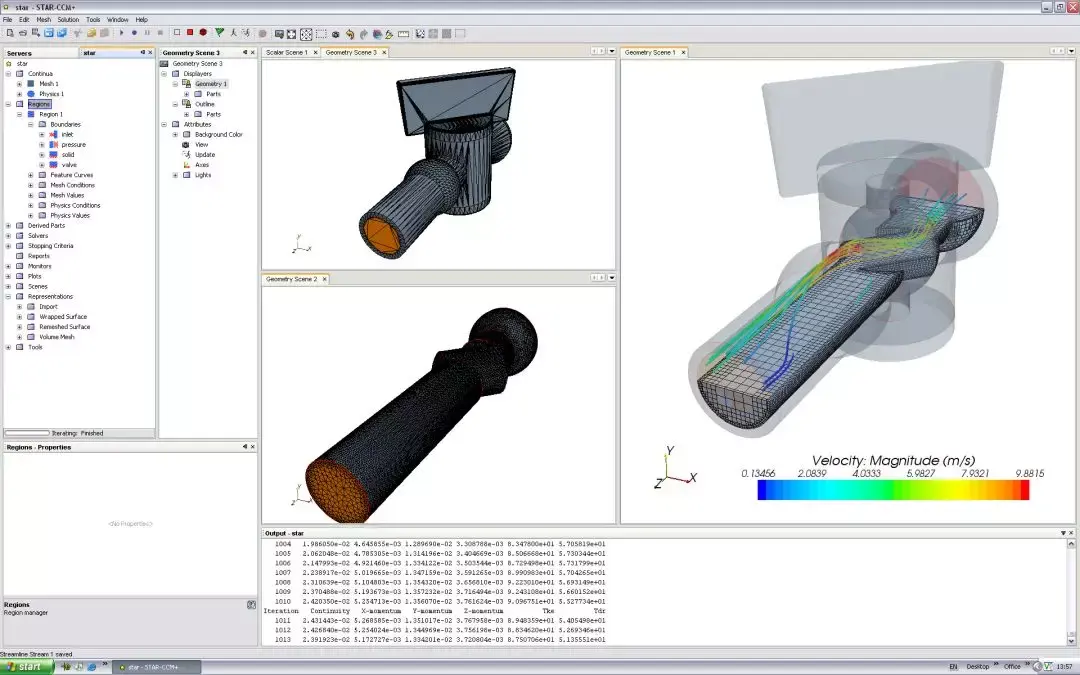Expand the Volume Mesh node

click(19, 337)
